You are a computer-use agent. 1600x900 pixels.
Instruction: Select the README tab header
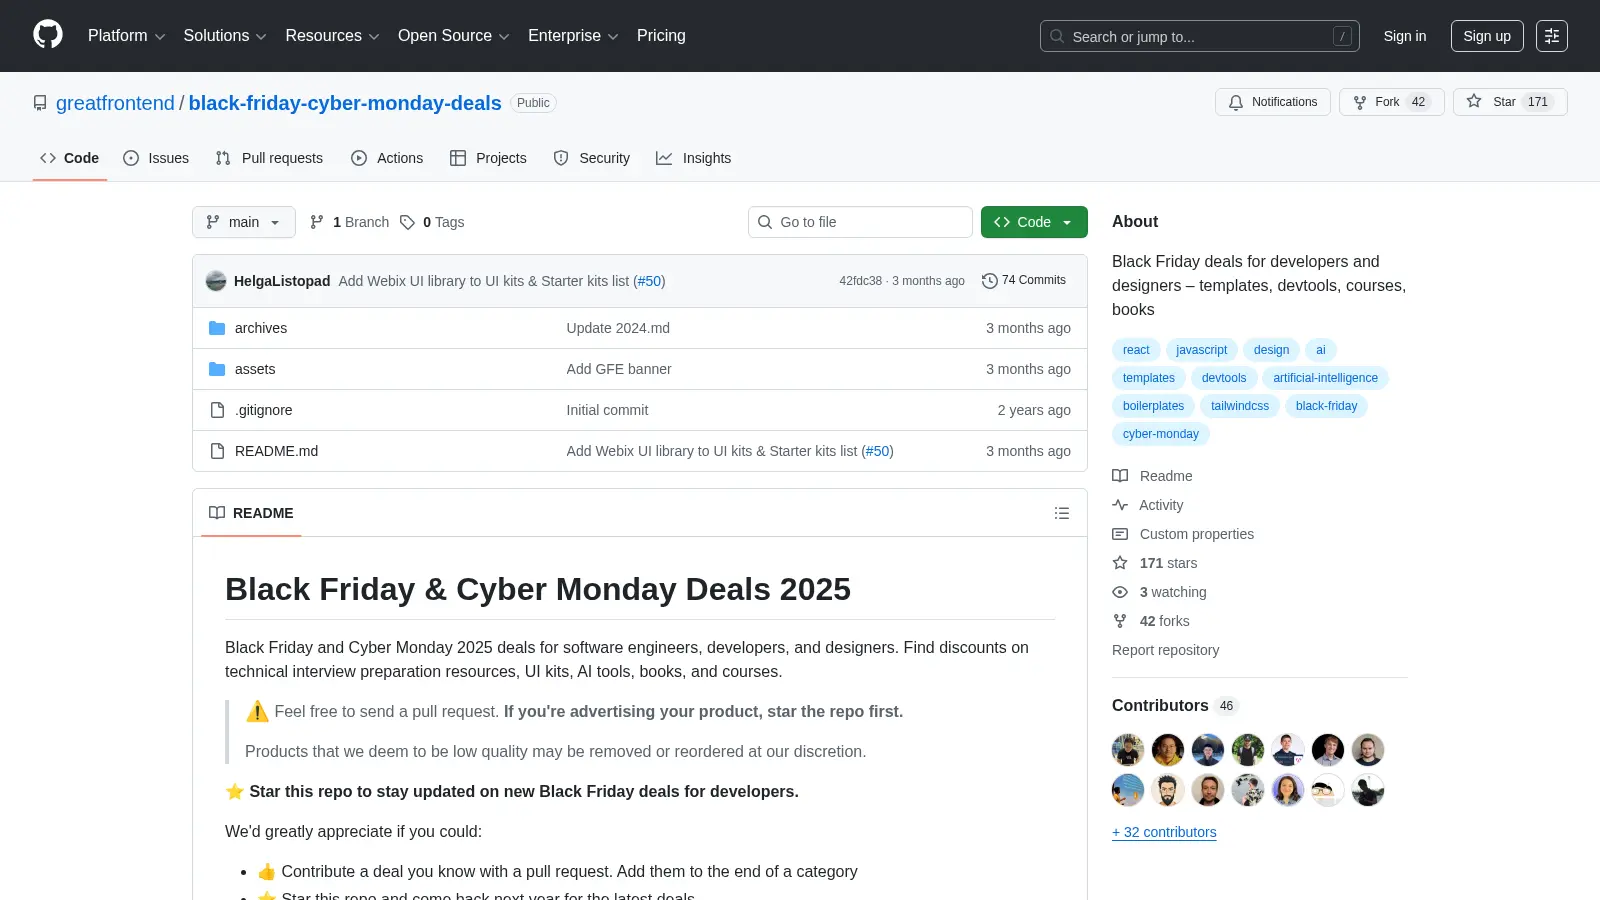(251, 513)
